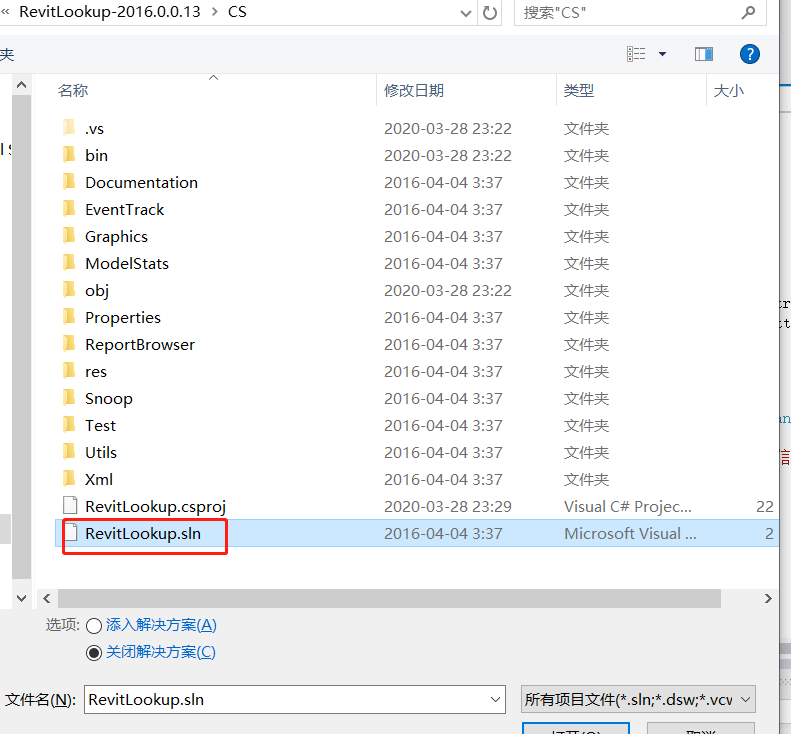Click the Graphics folder name

click(x=116, y=237)
